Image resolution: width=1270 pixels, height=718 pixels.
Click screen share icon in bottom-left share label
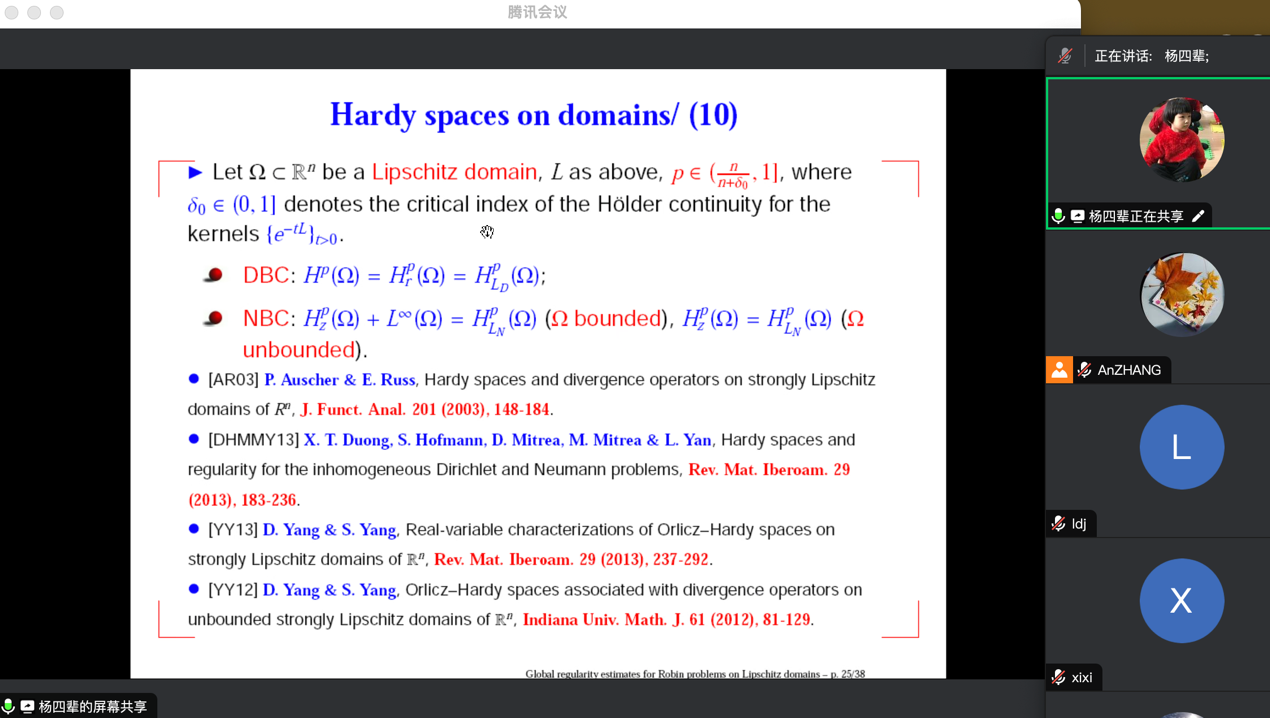point(27,707)
